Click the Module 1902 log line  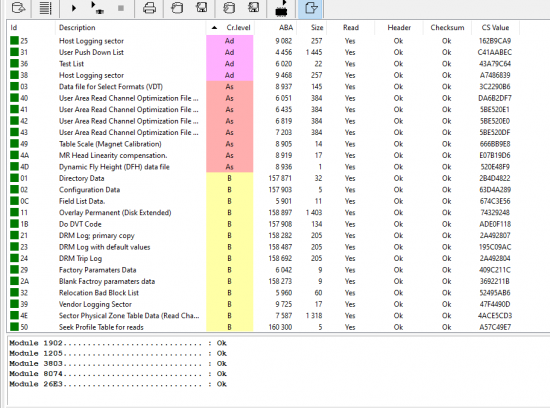(118, 343)
